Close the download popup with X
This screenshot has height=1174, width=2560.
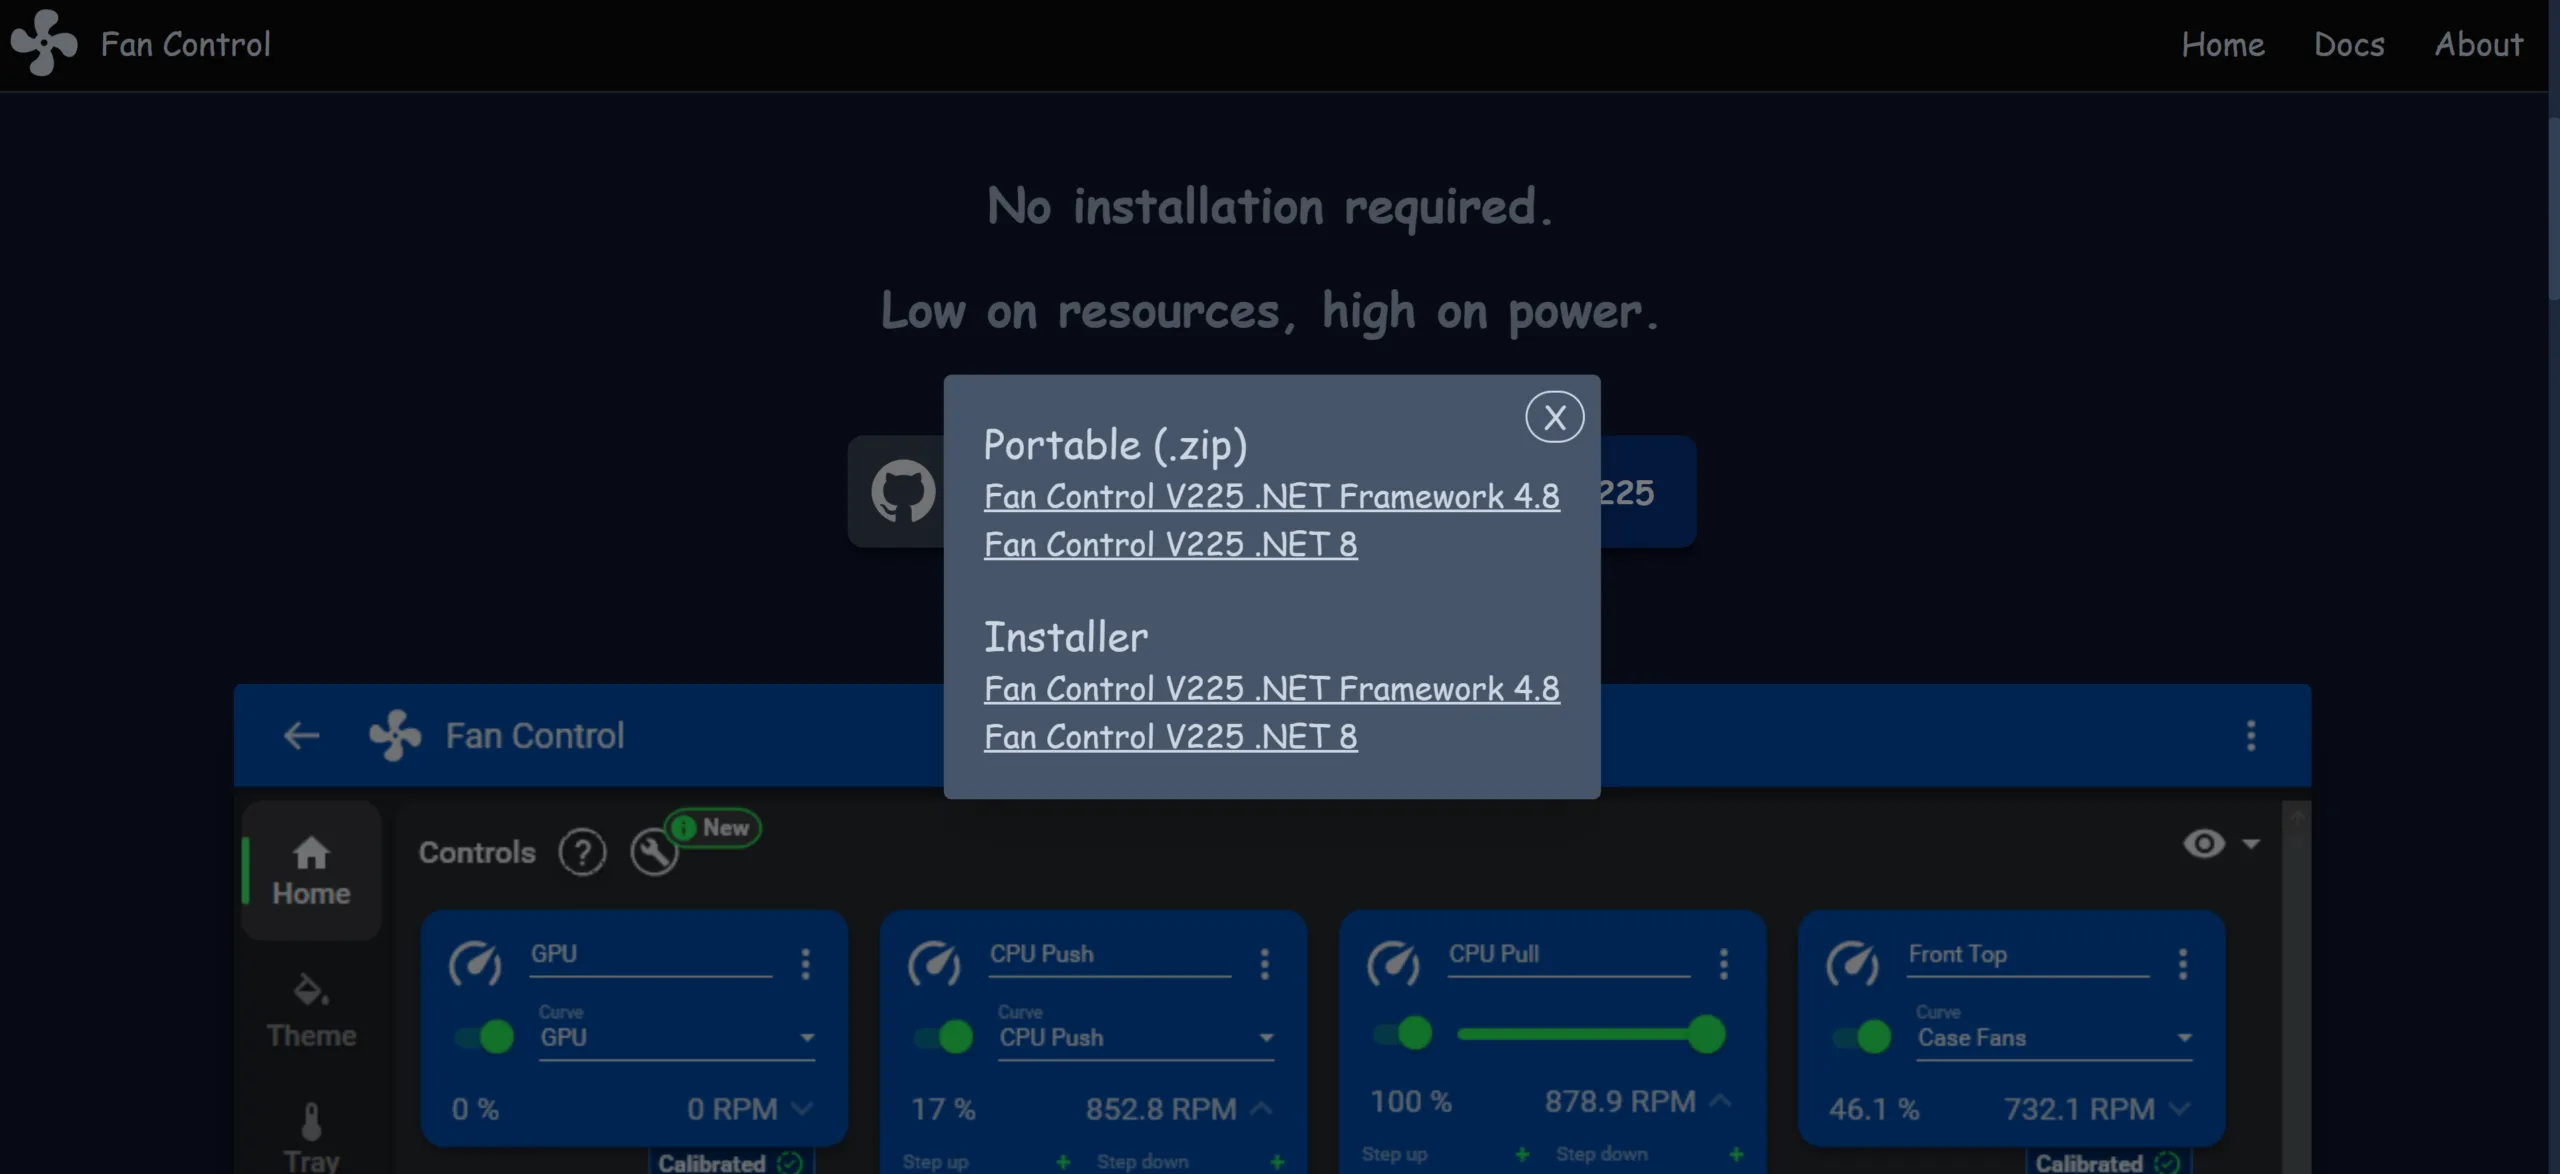1554,417
